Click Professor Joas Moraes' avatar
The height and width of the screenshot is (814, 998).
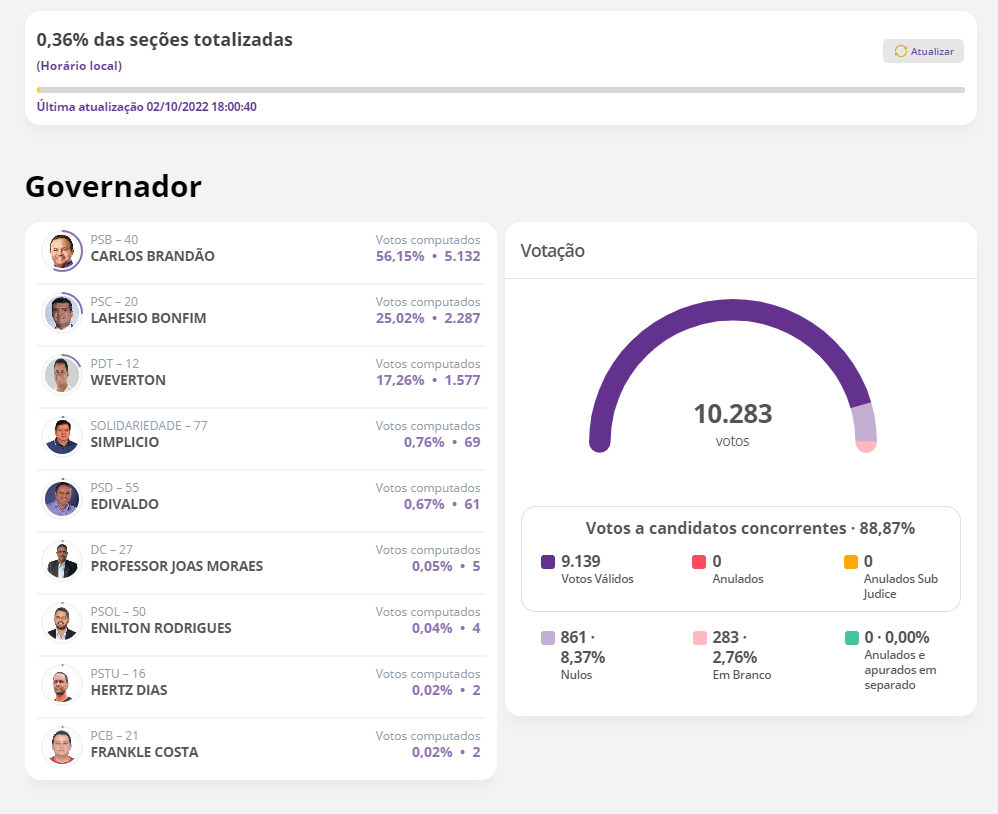tap(62, 561)
